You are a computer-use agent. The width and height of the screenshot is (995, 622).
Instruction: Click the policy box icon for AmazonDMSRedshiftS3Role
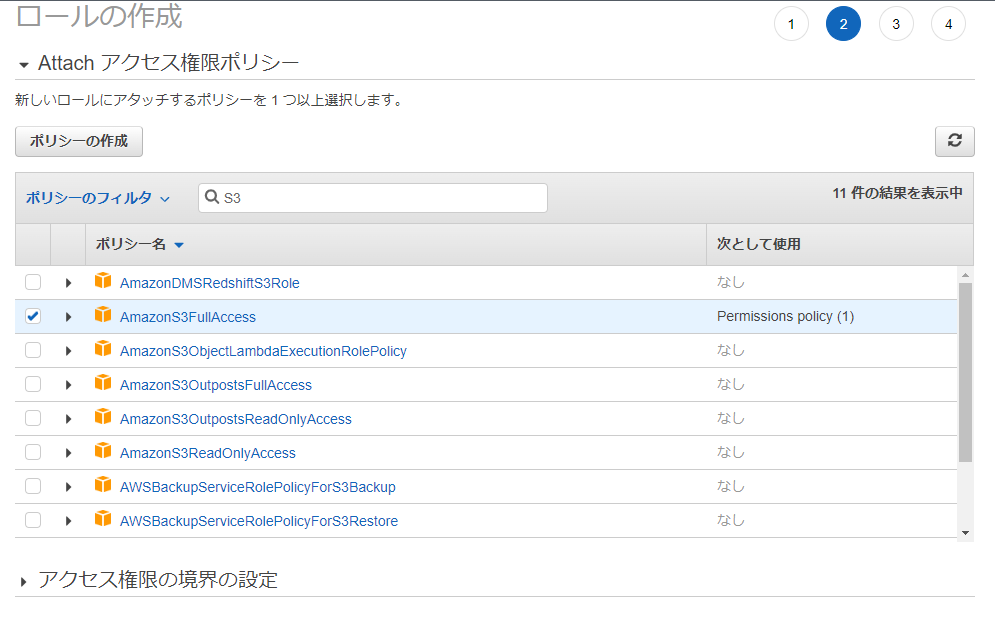click(x=103, y=281)
